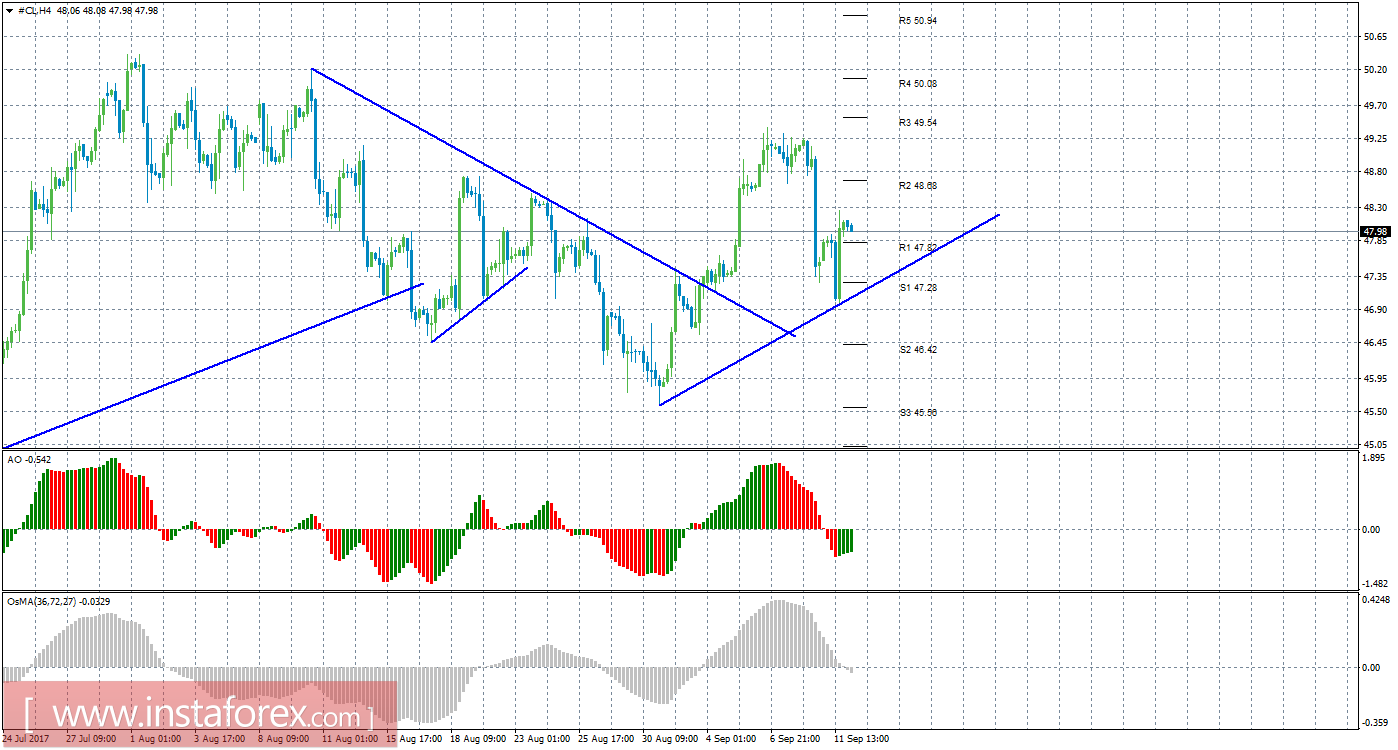
Task: Select the 49.25 price scale value
Action: click(x=1375, y=139)
